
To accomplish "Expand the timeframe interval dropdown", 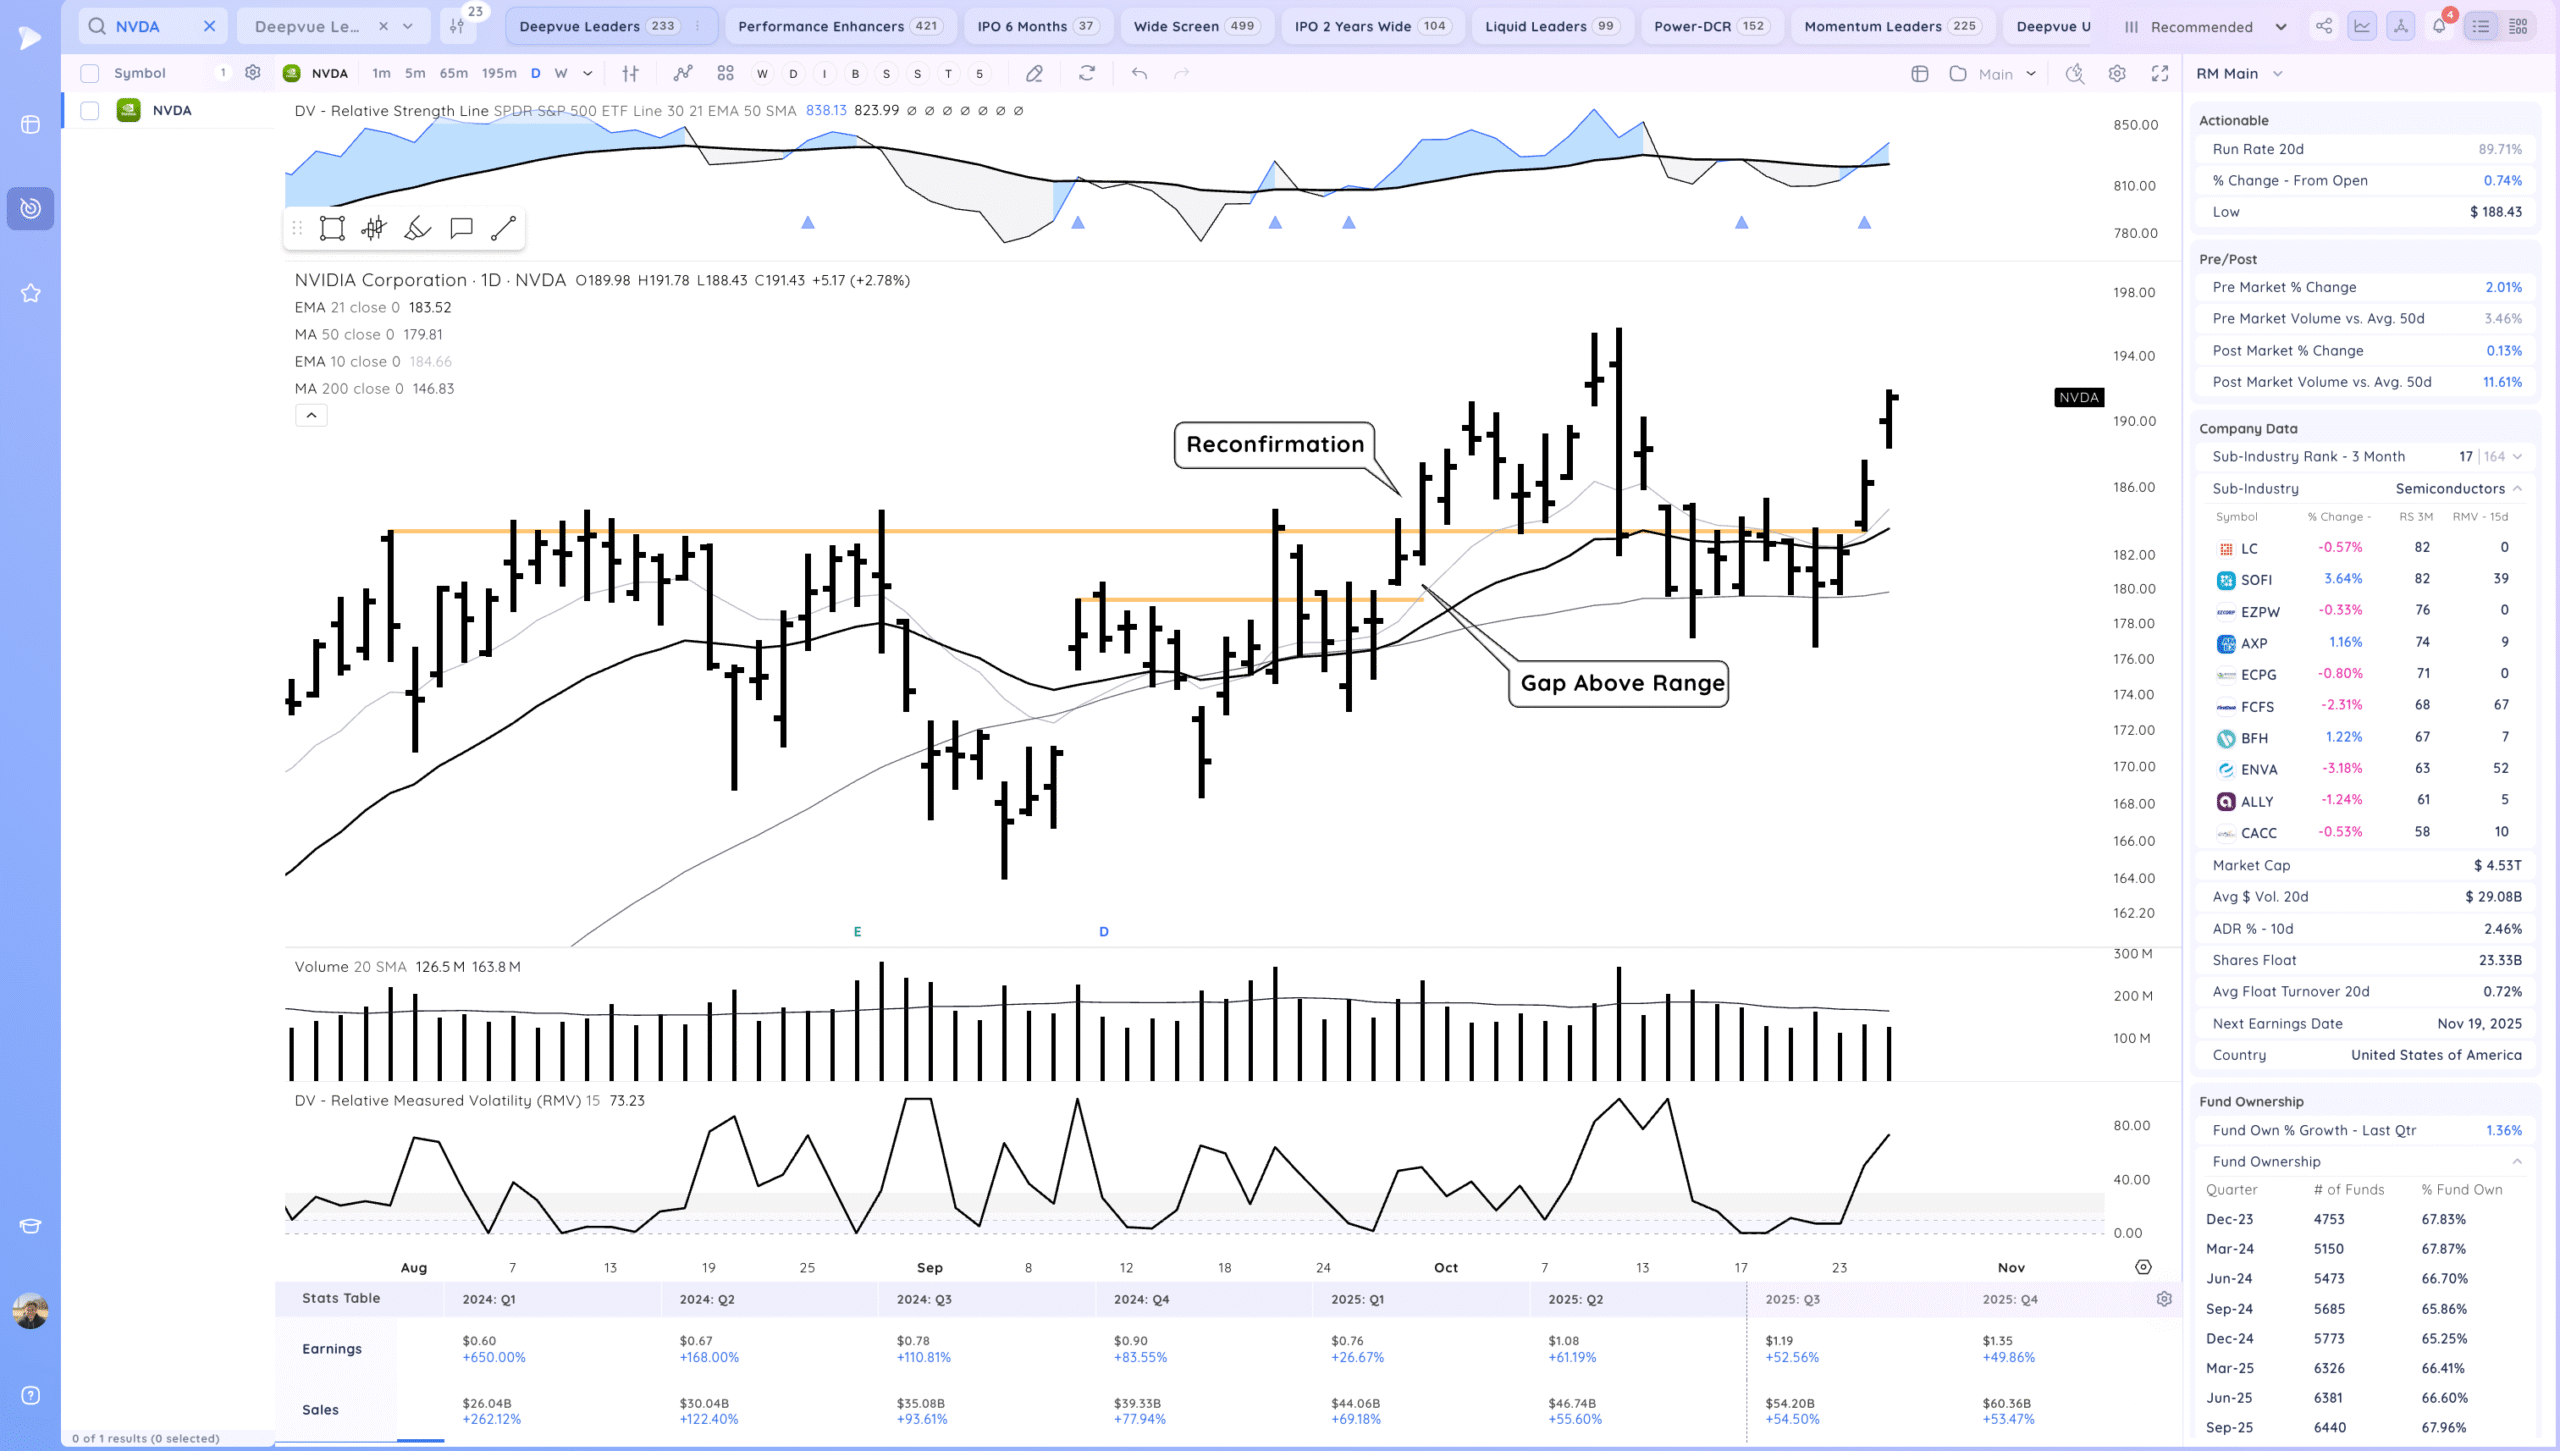I will pyautogui.click(x=588, y=73).
